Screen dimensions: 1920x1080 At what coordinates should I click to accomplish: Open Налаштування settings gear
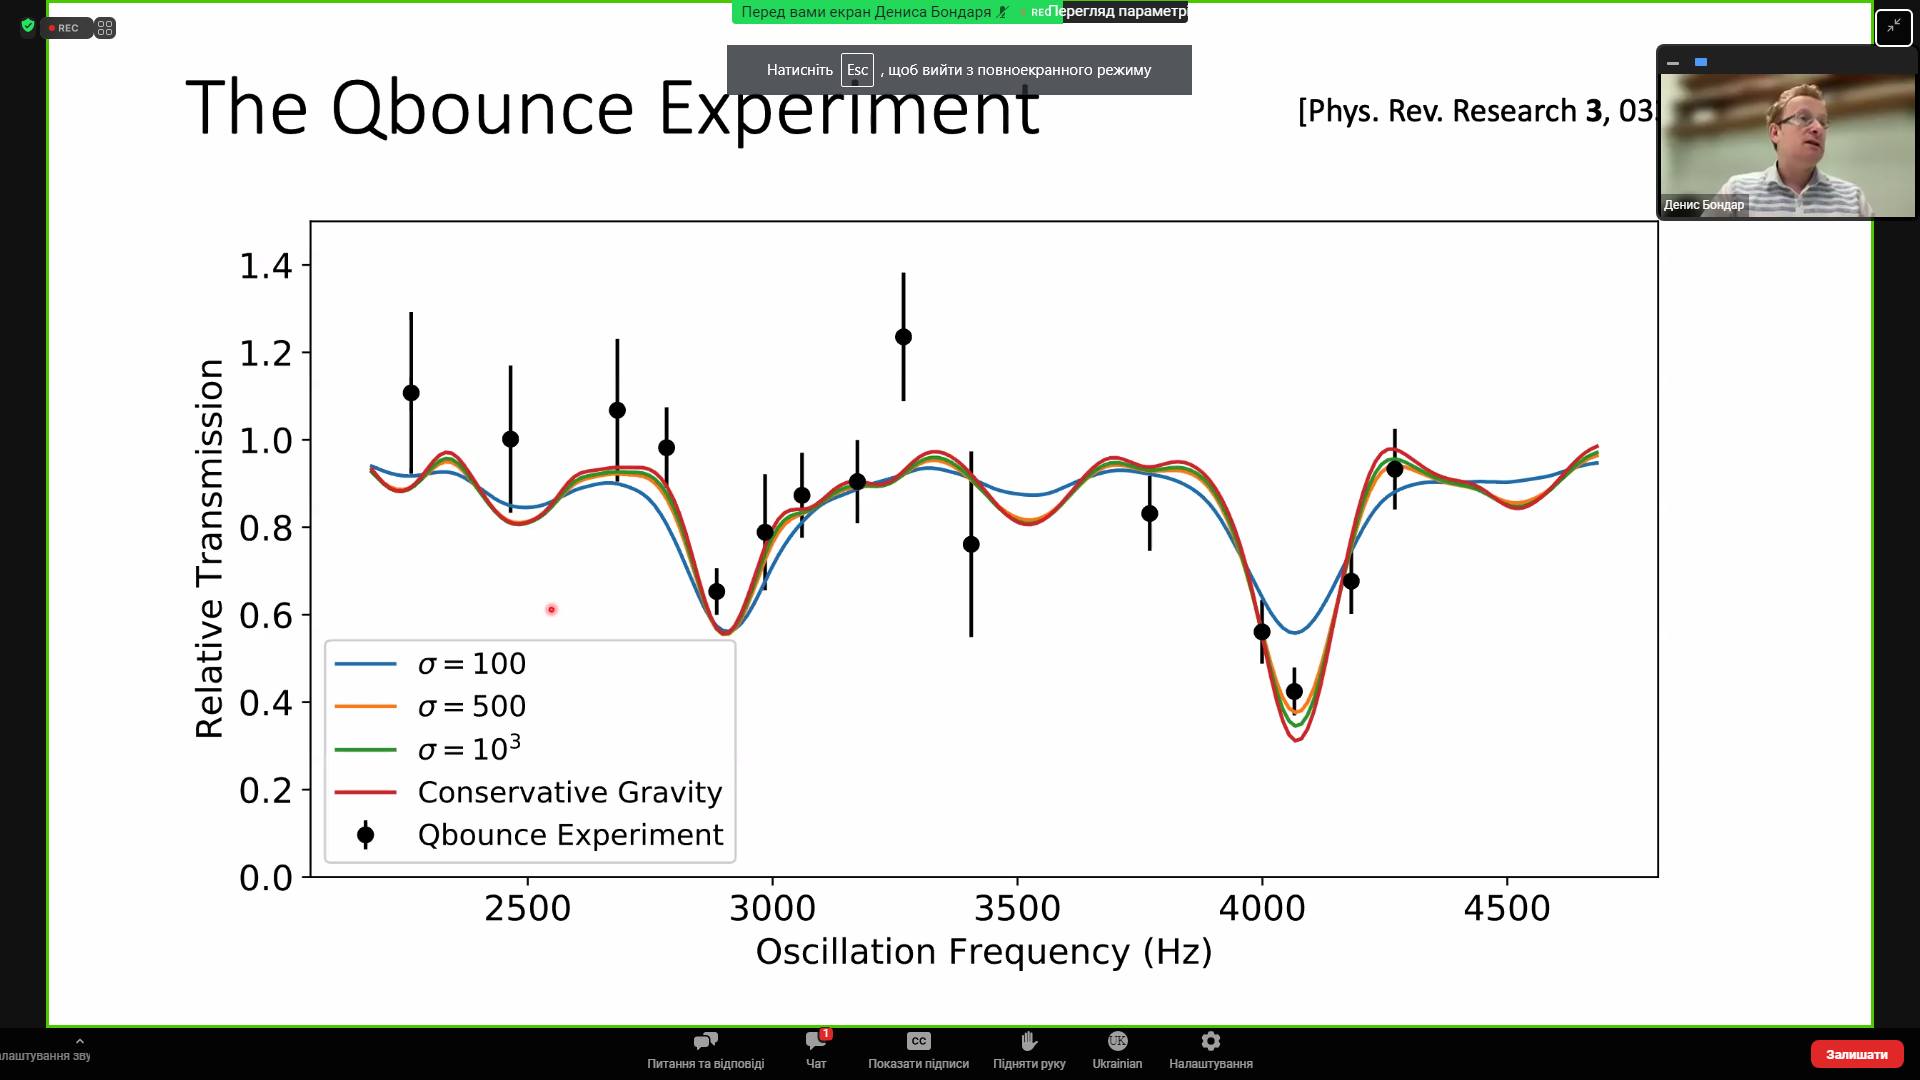(x=1210, y=1050)
